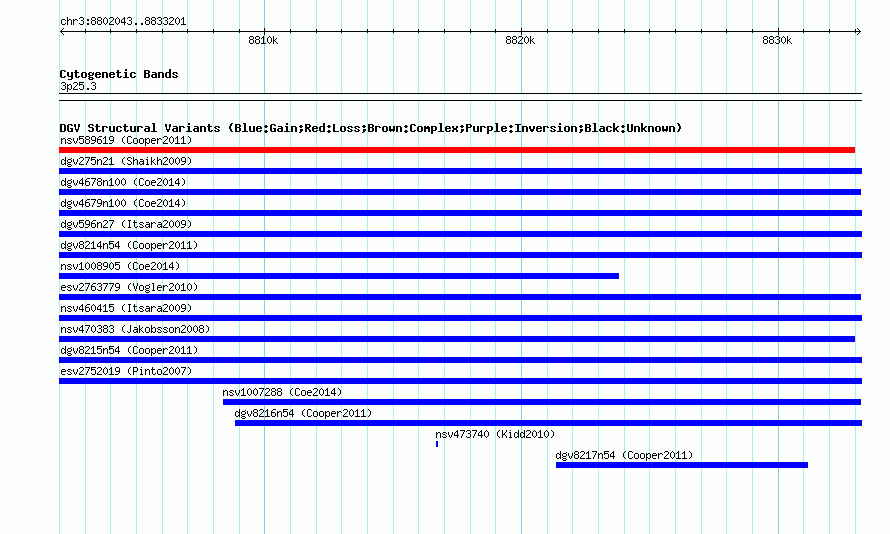Click the blue dgv275n21 gain bar
The height and width of the screenshot is (534, 890).
point(460,171)
